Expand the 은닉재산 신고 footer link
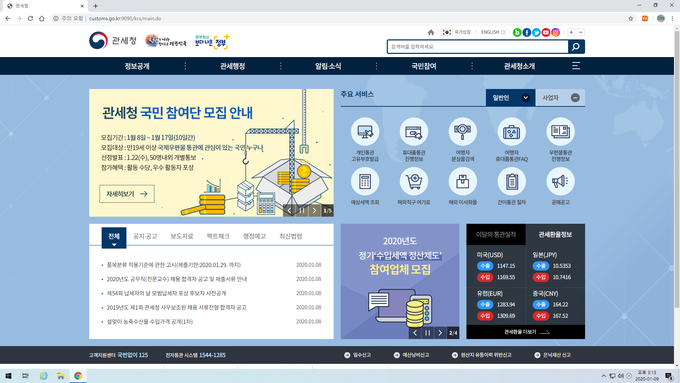Image resolution: width=680 pixels, height=383 pixels. 553,355
